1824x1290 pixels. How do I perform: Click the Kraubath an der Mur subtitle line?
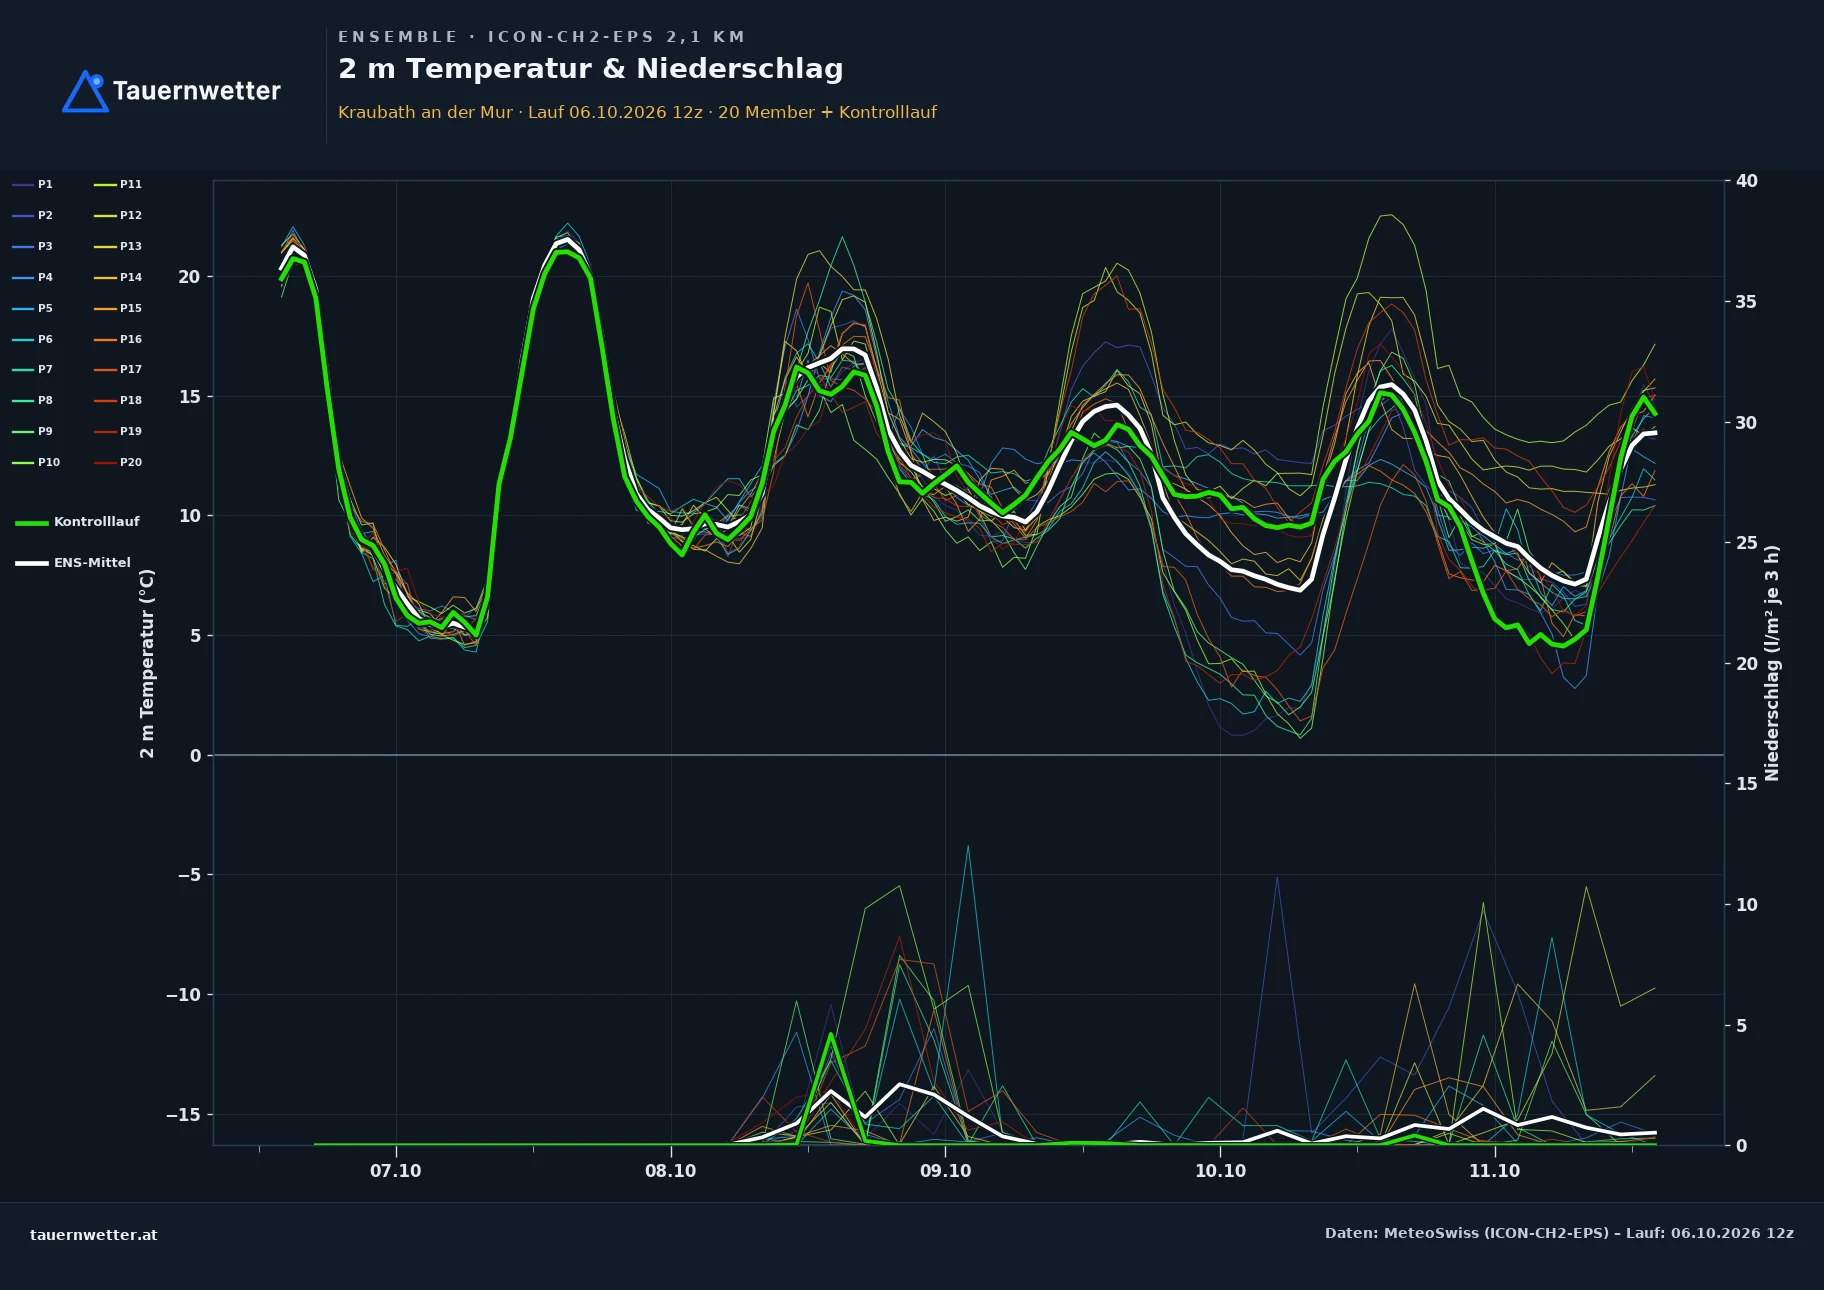click(x=637, y=112)
